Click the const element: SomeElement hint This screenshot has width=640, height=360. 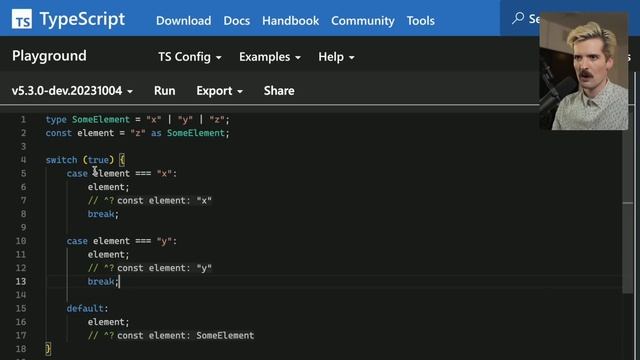(186, 336)
